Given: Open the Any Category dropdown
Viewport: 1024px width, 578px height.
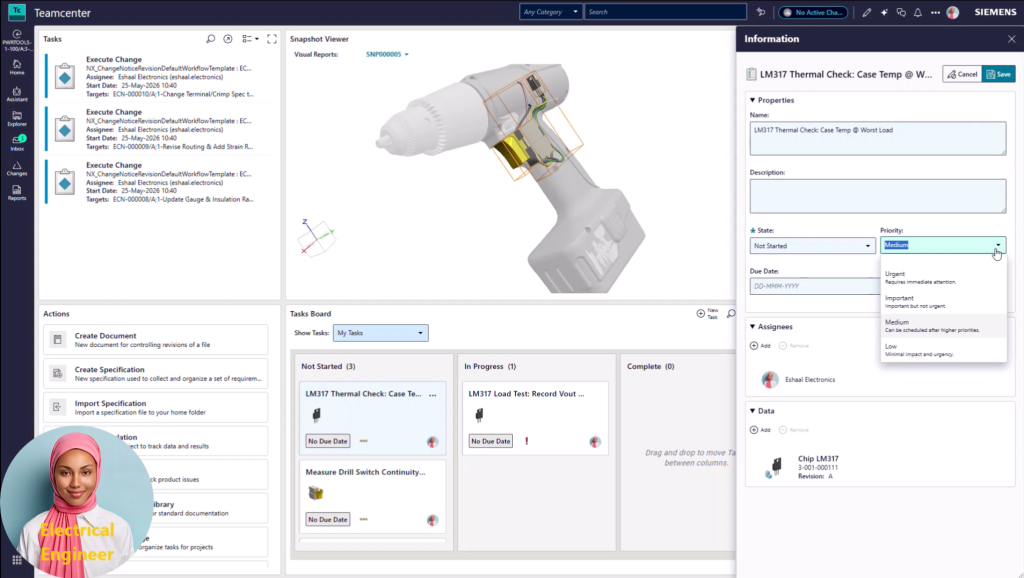Looking at the screenshot, I should click(x=550, y=12).
